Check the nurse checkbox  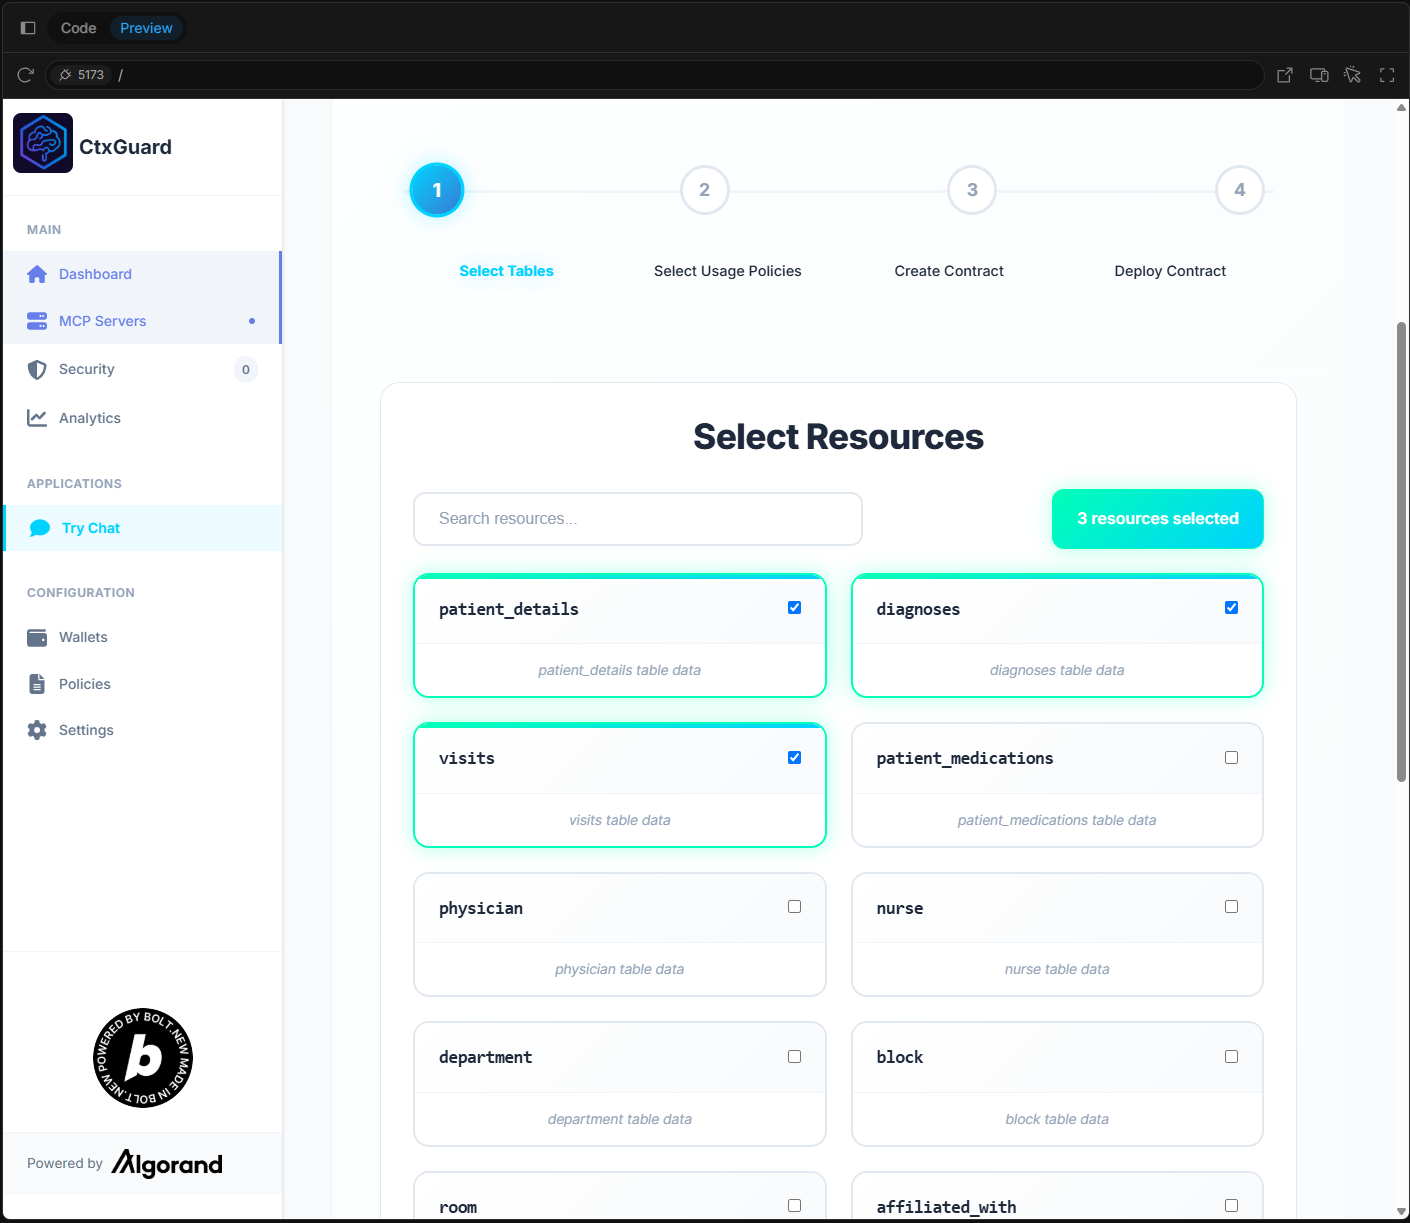(1231, 907)
